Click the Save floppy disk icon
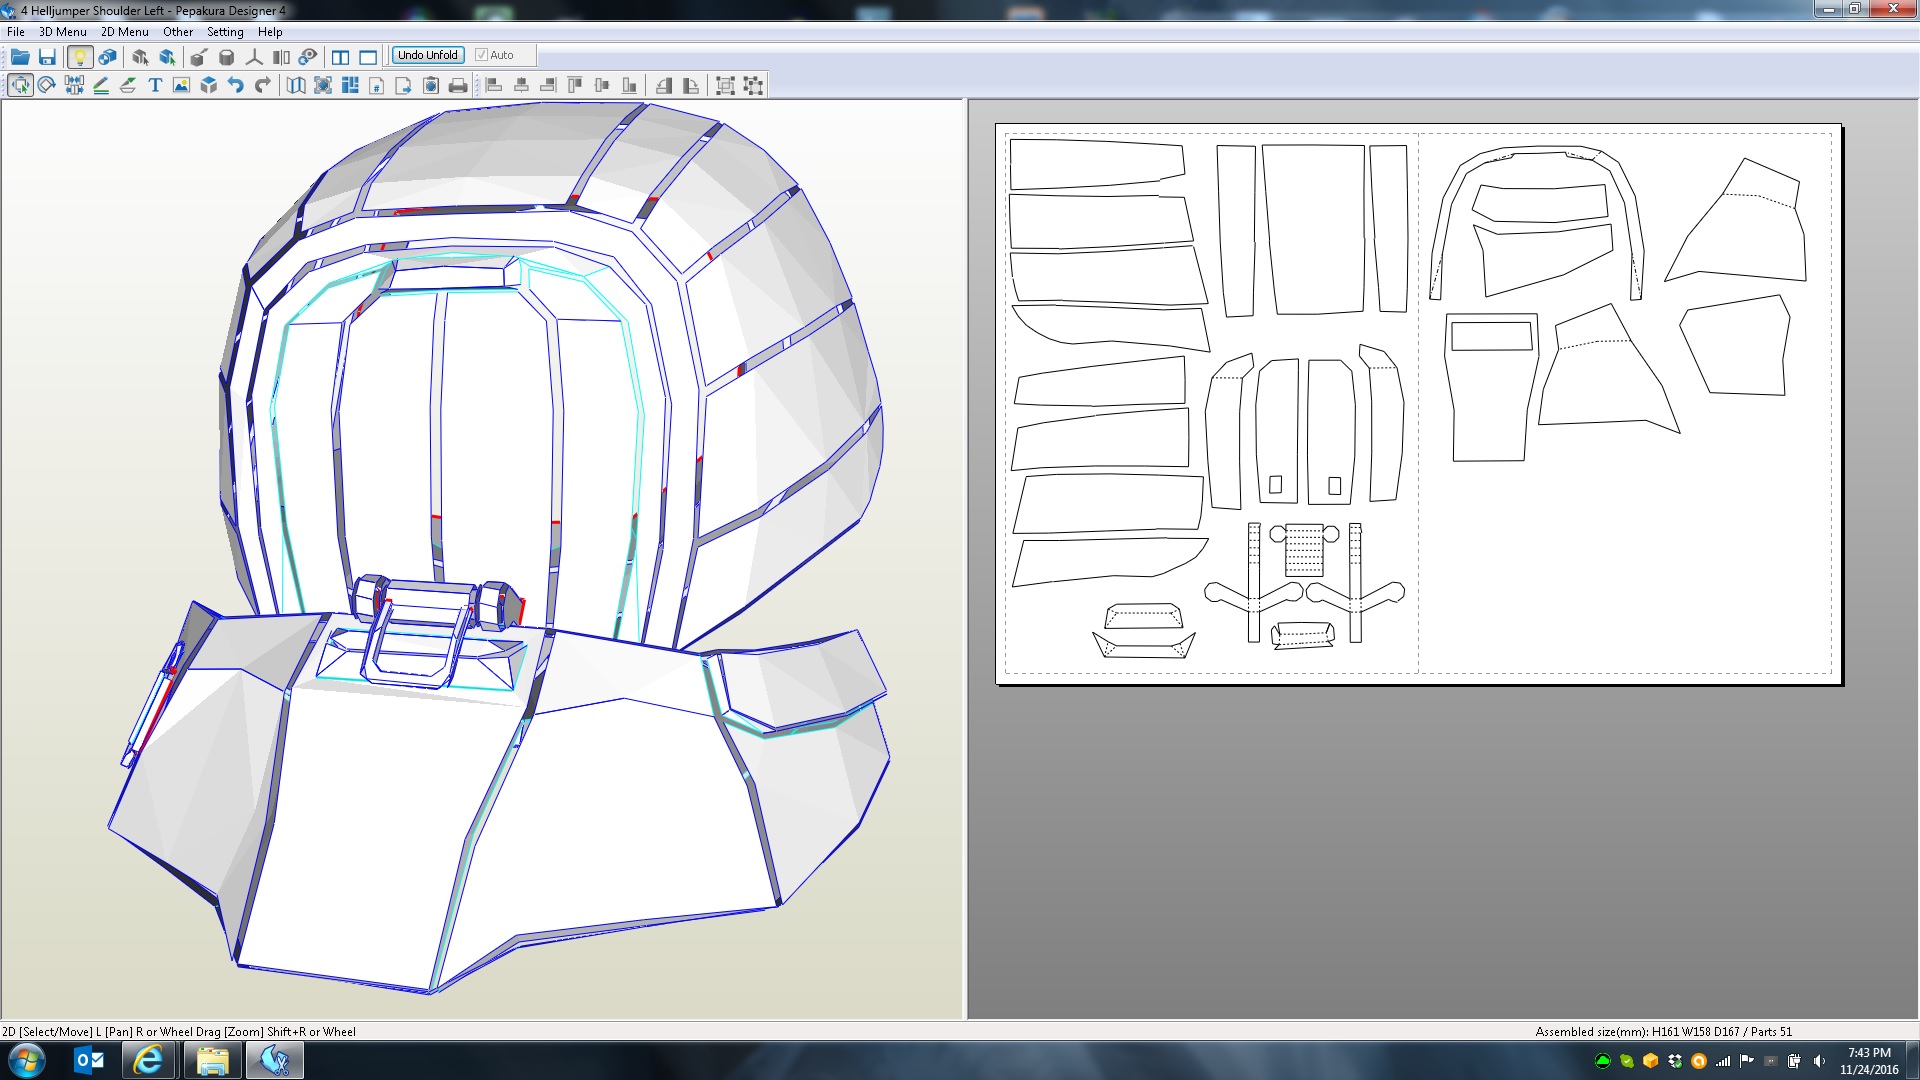Viewport: 1920px width, 1080px height. pyautogui.click(x=47, y=57)
